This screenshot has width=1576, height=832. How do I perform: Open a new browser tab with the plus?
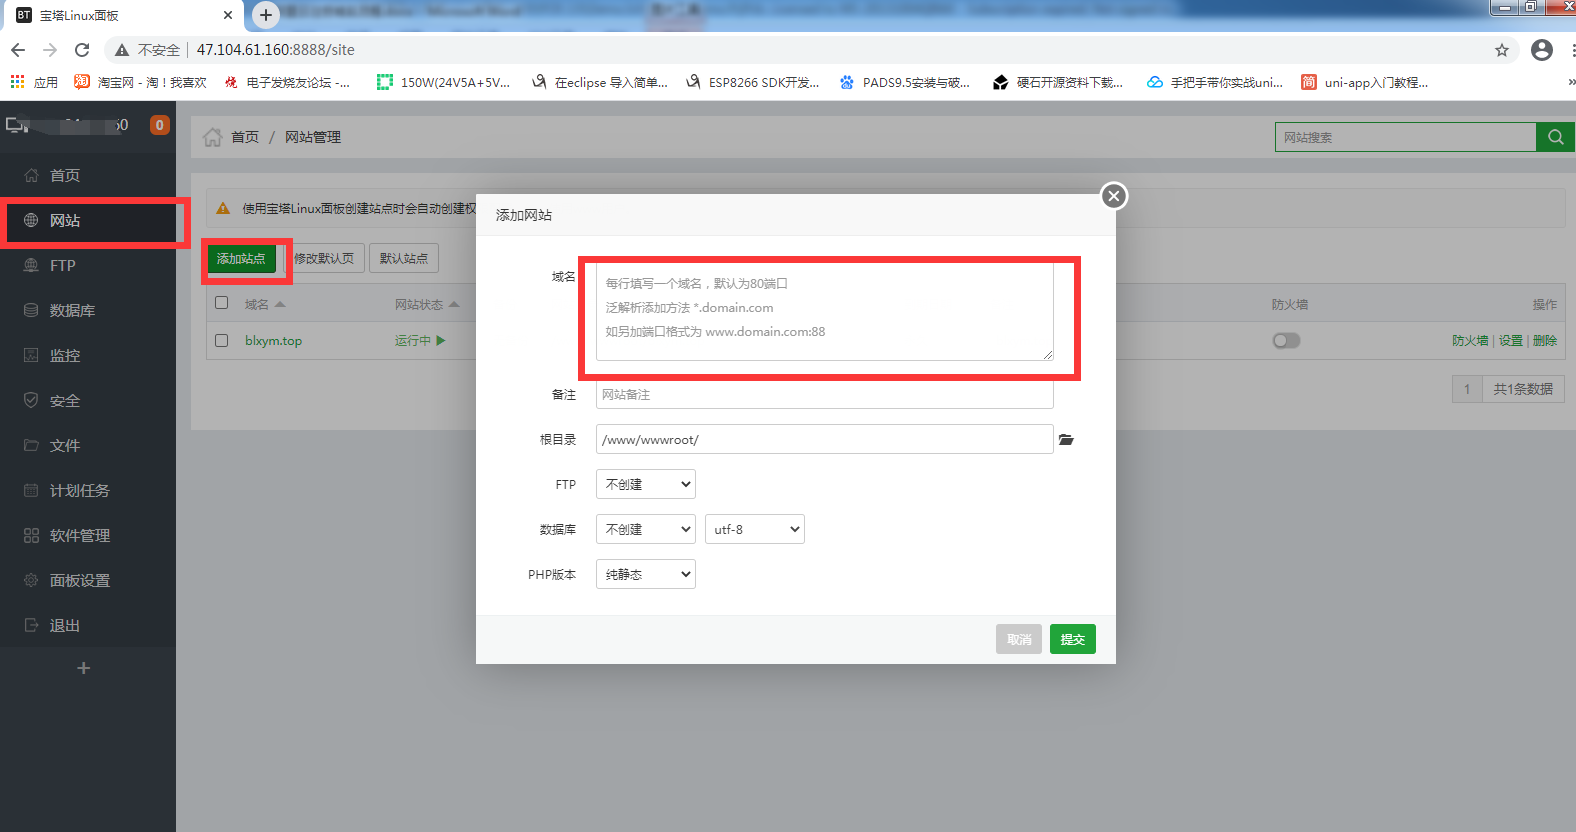click(266, 15)
